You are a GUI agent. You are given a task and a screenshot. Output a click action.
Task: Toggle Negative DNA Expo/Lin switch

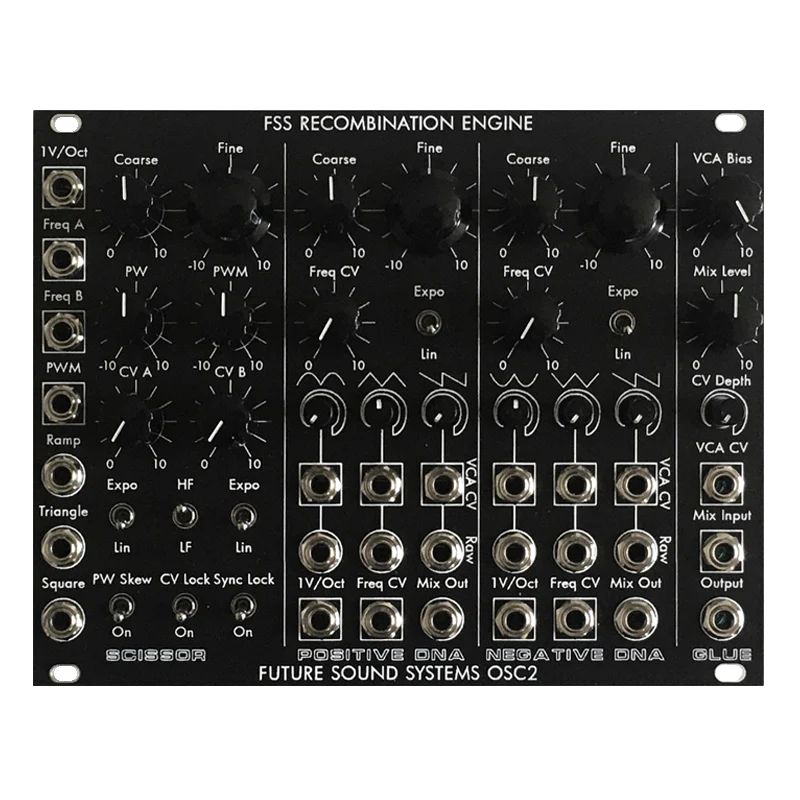[x=622, y=323]
